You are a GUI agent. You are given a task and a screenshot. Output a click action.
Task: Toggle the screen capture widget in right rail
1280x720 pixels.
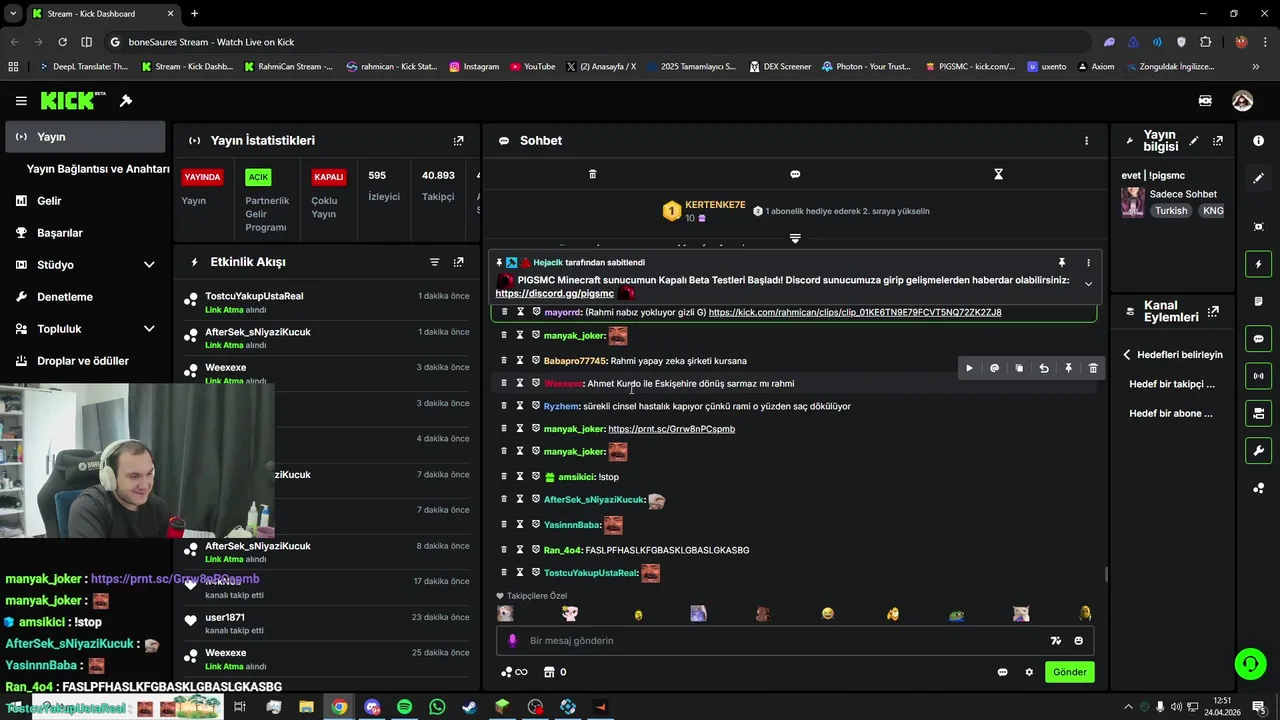(1258, 227)
